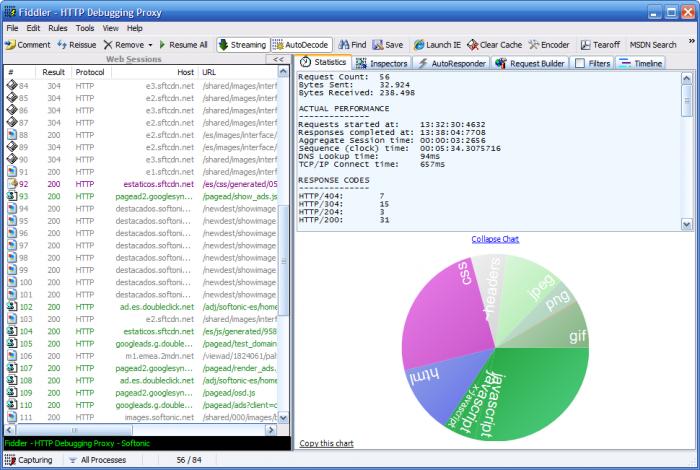Click the QuickExec command box
The width and height of the screenshot is (700, 470).
[x=147, y=443]
